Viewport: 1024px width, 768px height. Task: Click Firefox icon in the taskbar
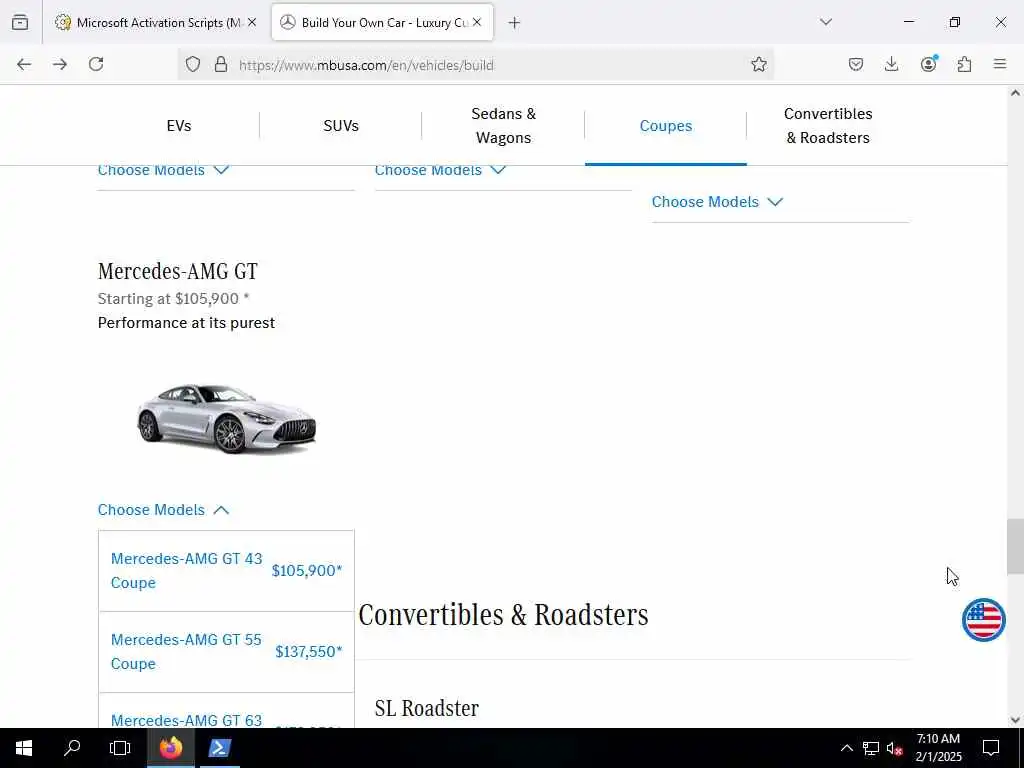170,748
